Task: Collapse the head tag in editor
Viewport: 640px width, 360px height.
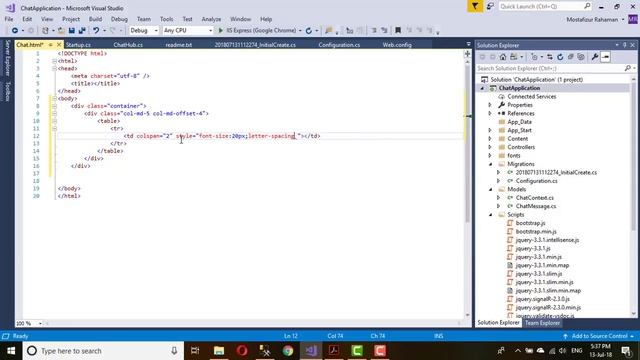Action: pos(54,69)
